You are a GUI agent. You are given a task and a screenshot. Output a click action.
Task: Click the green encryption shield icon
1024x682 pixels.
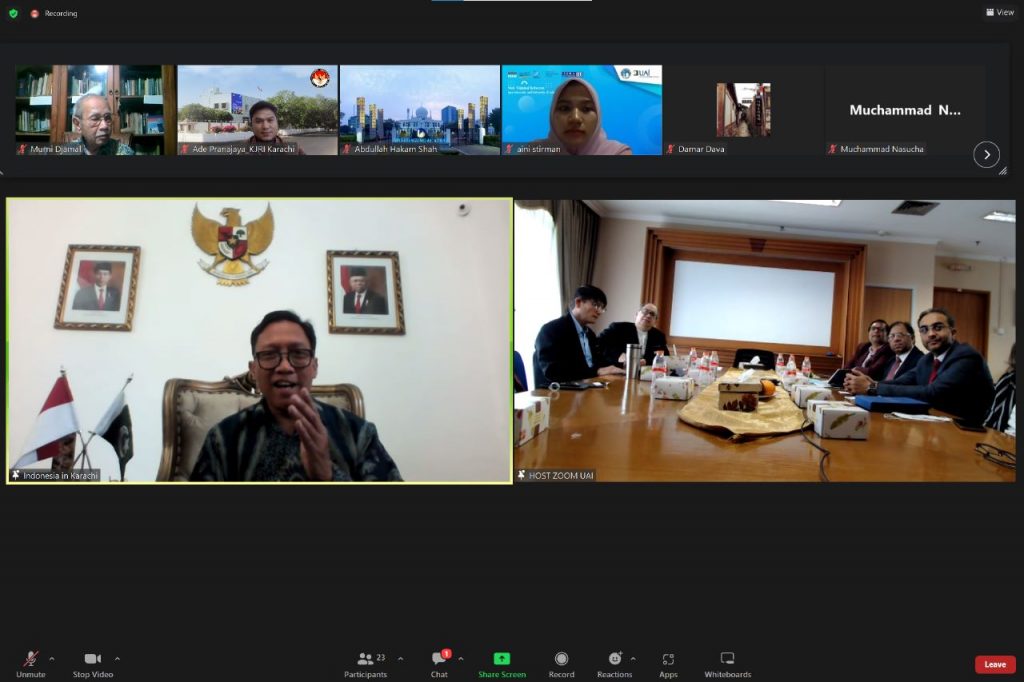pyautogui.click(x=13, y=13)
